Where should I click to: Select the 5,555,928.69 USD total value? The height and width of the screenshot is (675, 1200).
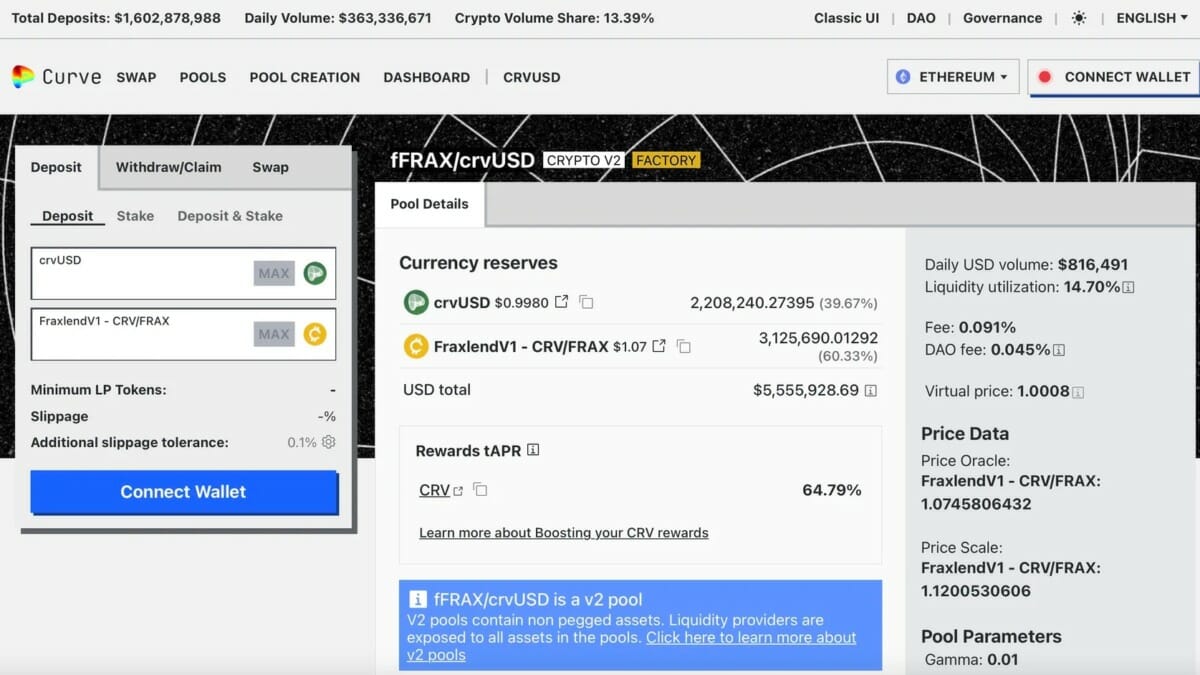(806, 390)
